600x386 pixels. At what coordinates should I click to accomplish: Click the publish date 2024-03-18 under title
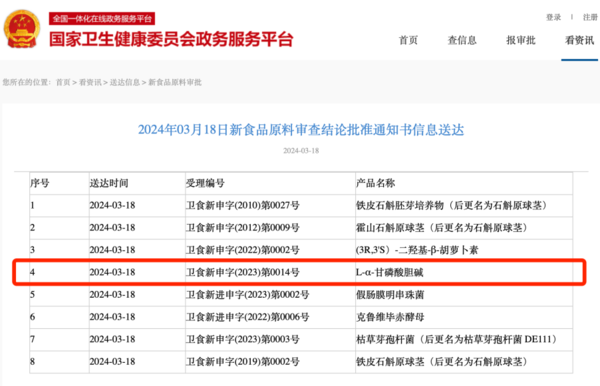[301, 151]
